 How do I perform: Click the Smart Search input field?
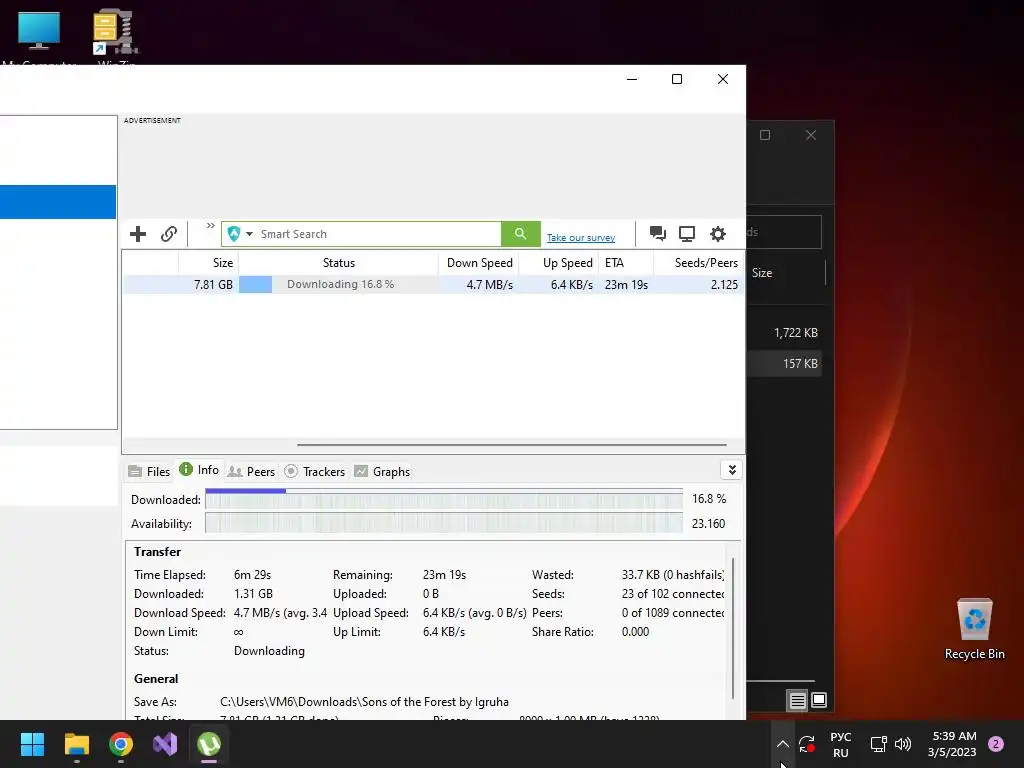(x=379, y=234)
